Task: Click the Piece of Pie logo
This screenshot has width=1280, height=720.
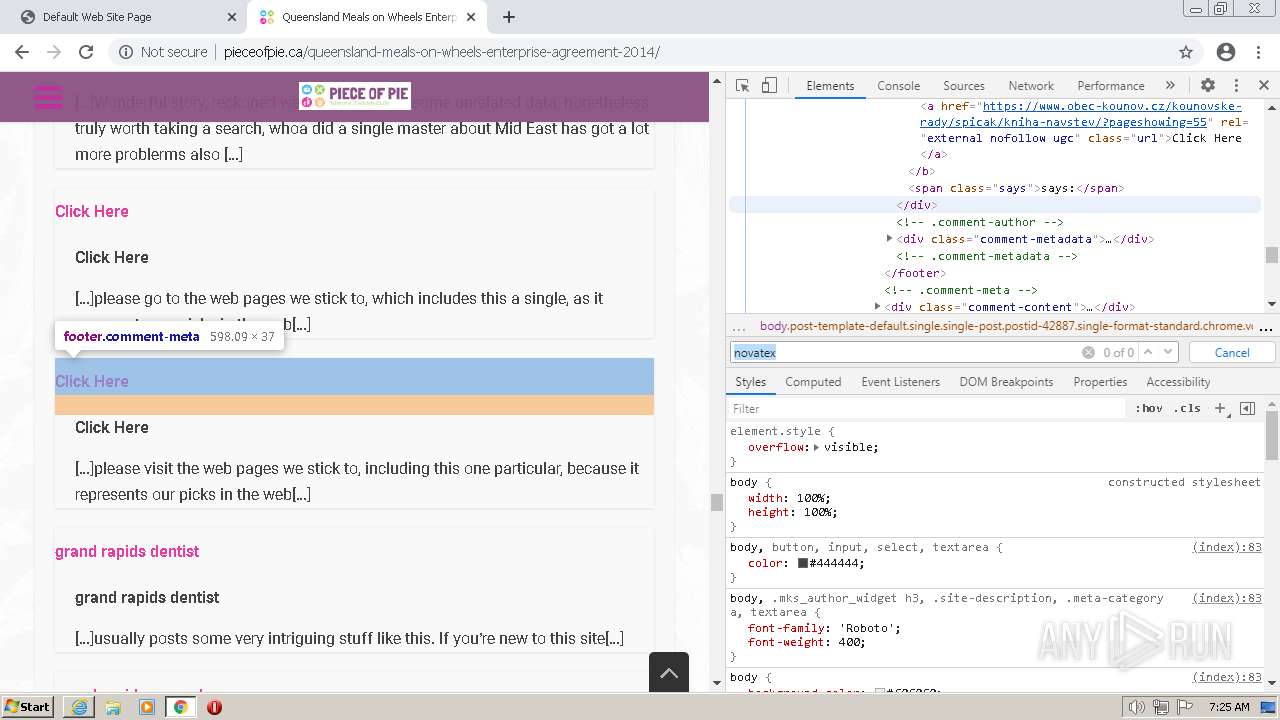Action: pos(355,96)
